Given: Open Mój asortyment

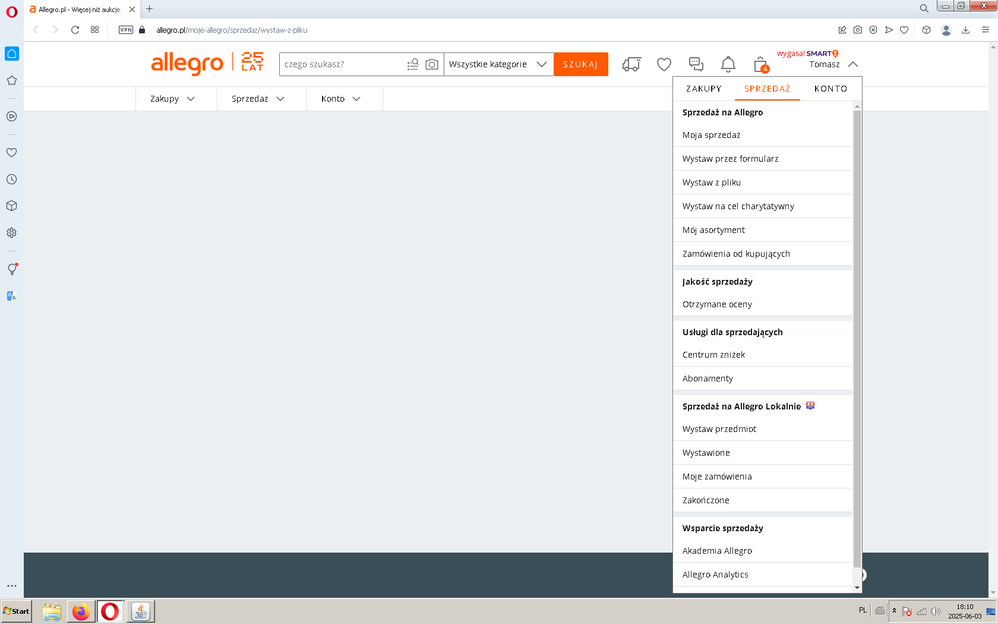Looking at the screenshot, I should (x=763, y=230).
